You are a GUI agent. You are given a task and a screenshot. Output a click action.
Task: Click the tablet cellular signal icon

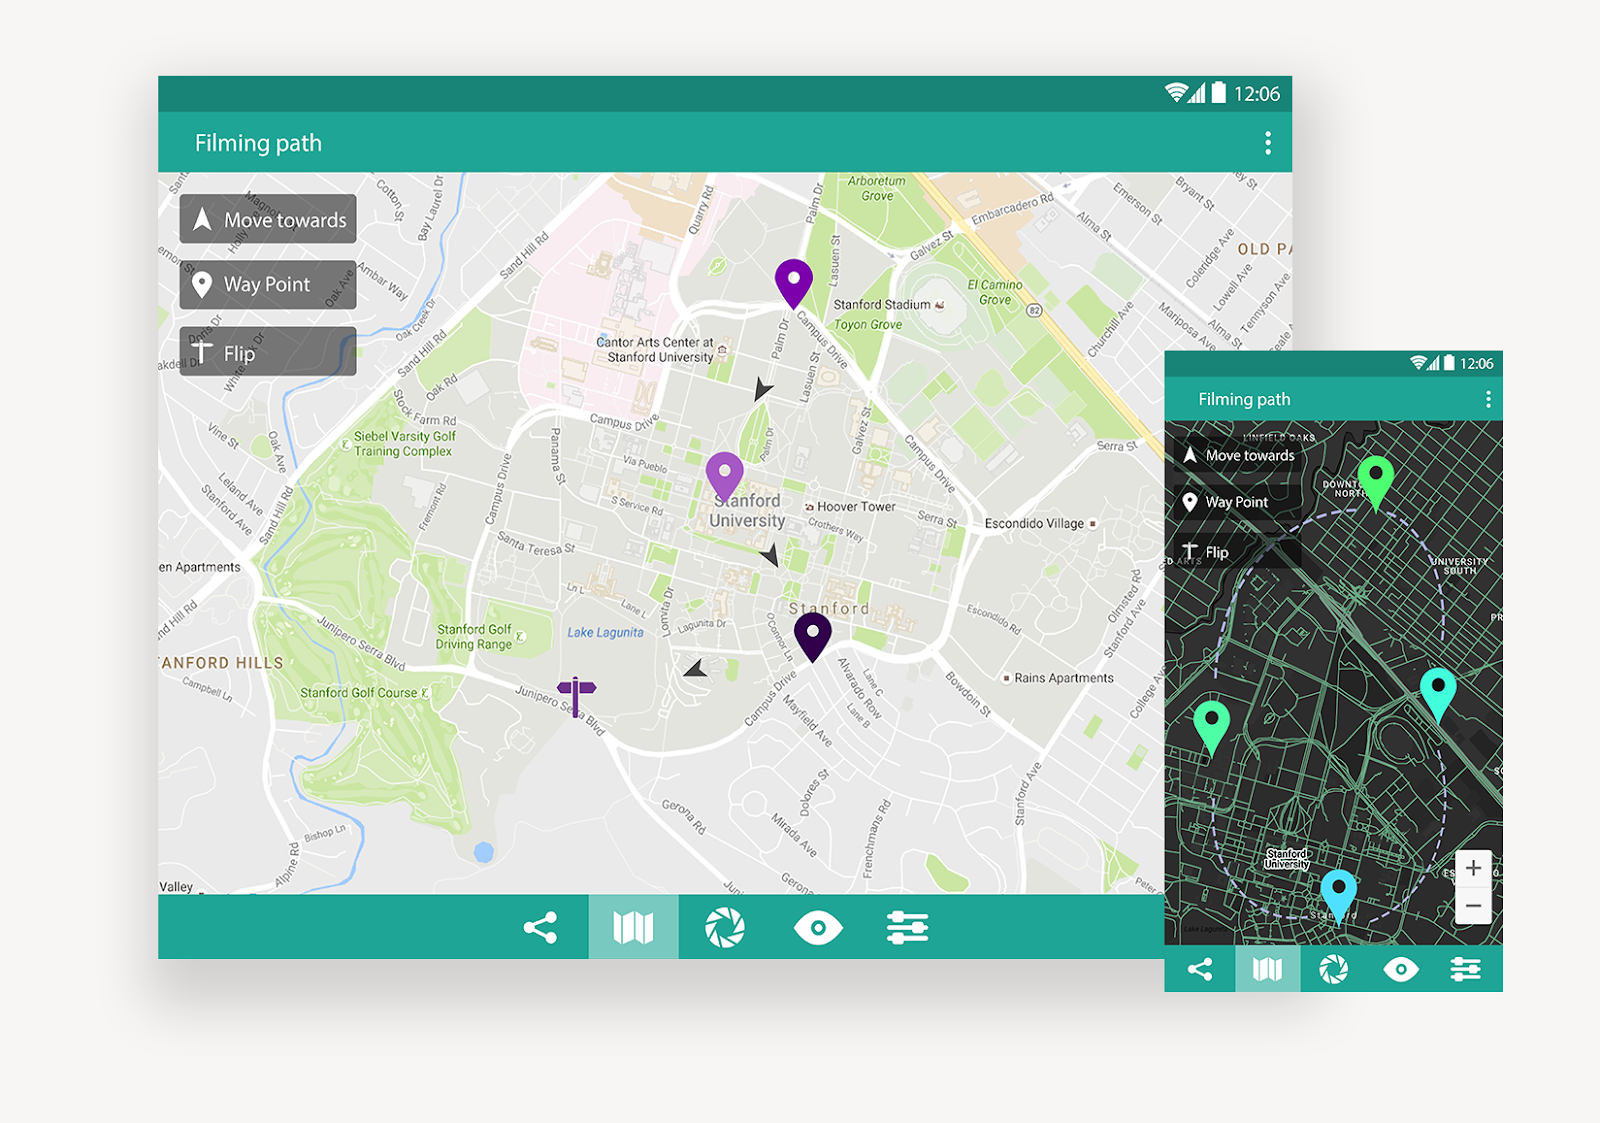tap(1197, 93)
